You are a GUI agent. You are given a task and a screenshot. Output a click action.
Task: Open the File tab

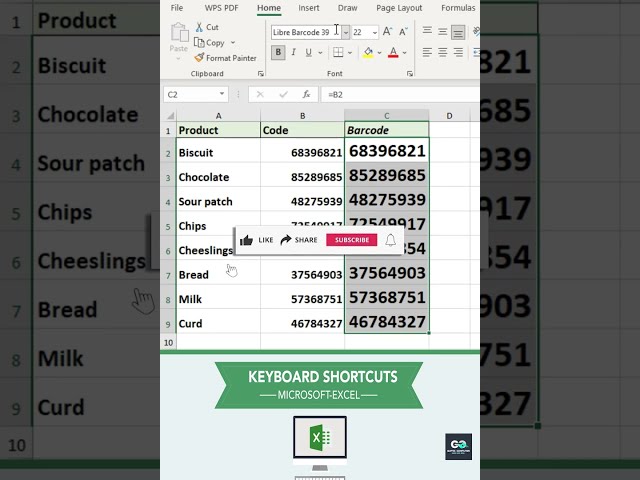click(x=177, y=8)
